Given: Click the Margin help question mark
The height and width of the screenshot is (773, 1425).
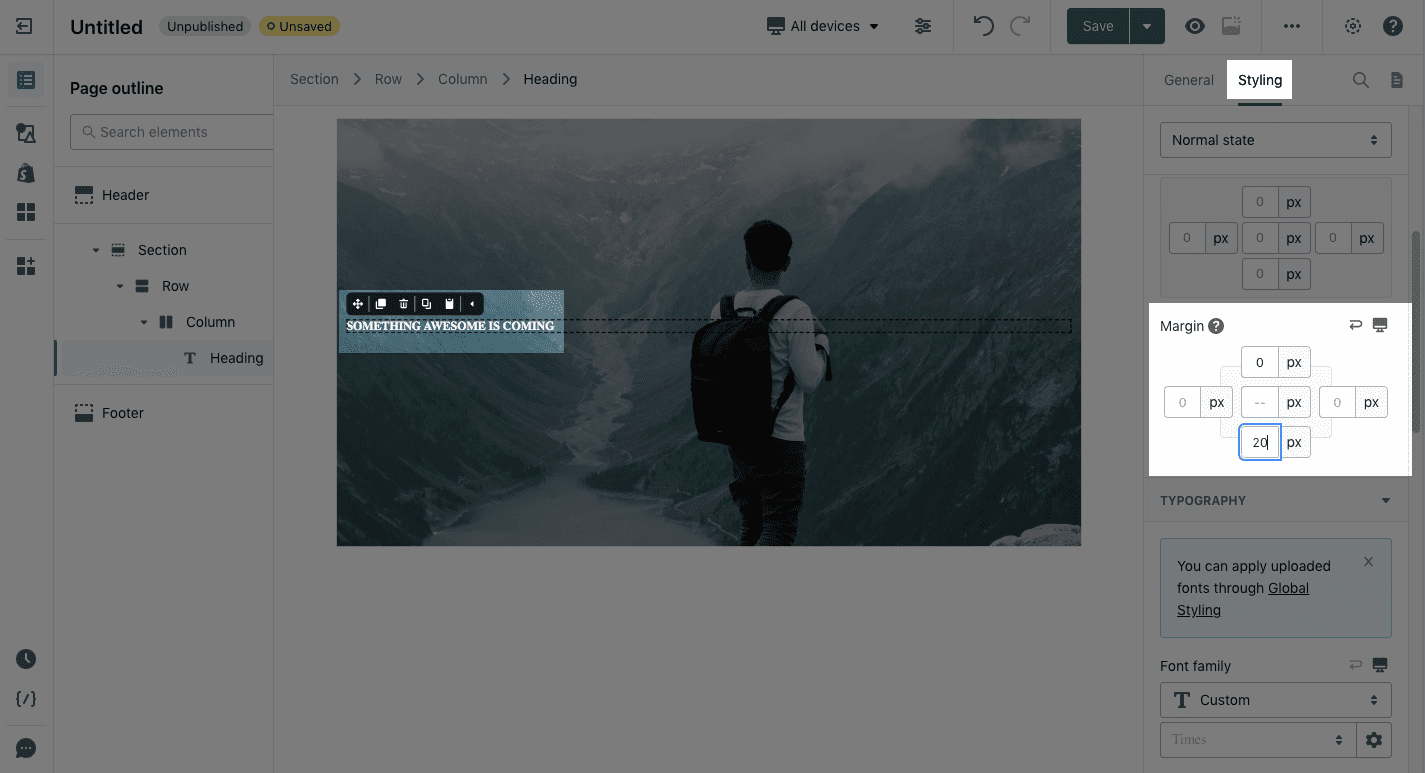Looking at the screenshot, I should click(x=1216, y=326).
